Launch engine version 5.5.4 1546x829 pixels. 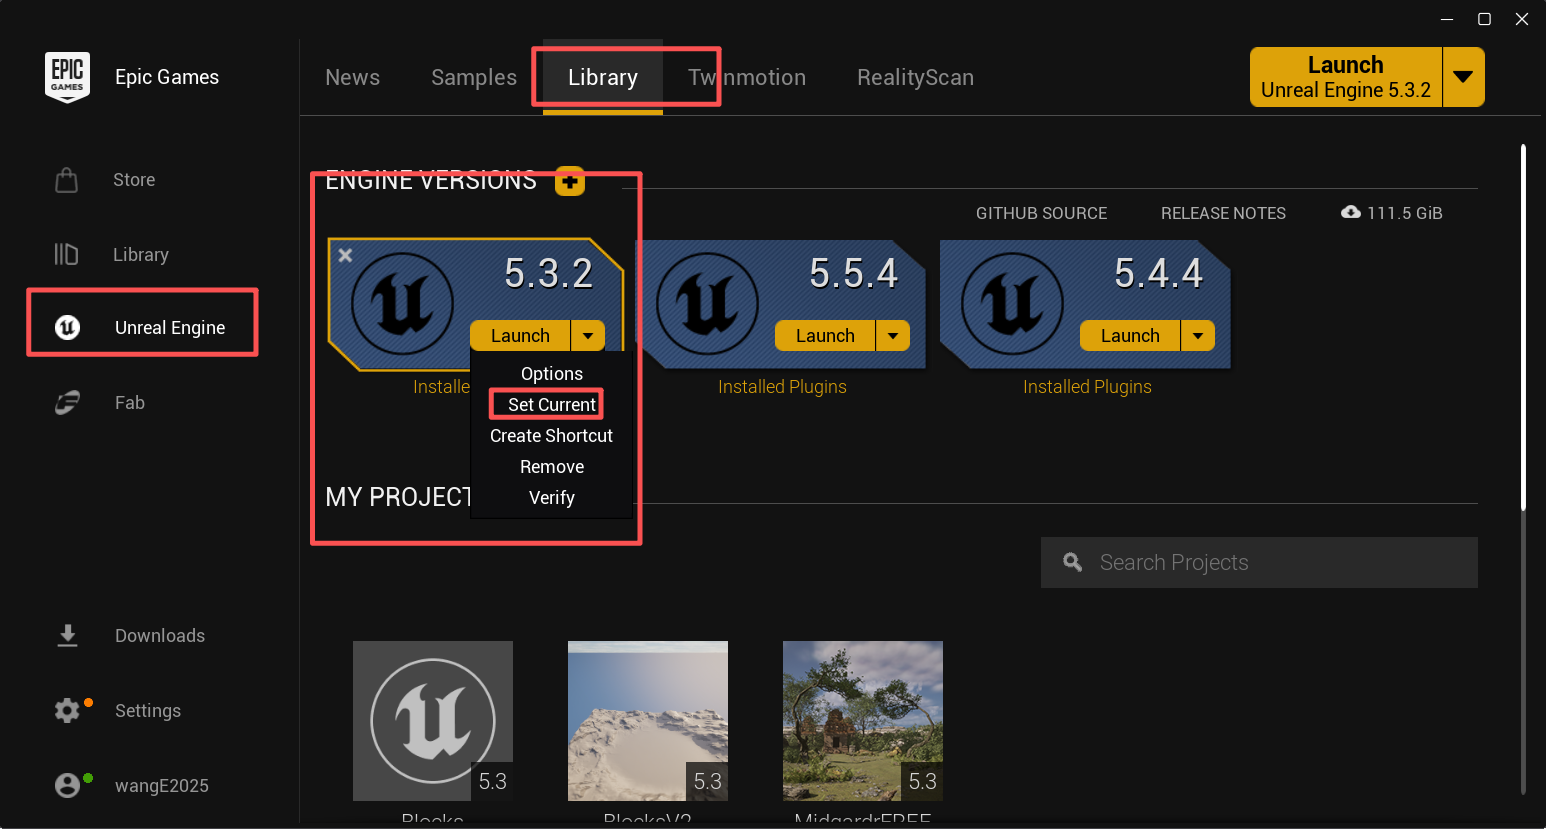click(x=825, y=336)
